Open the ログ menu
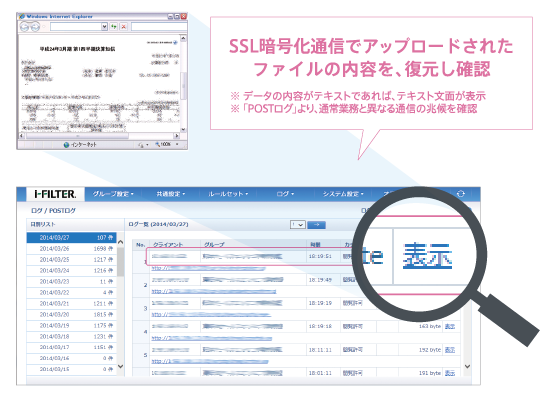 (285, 194)
